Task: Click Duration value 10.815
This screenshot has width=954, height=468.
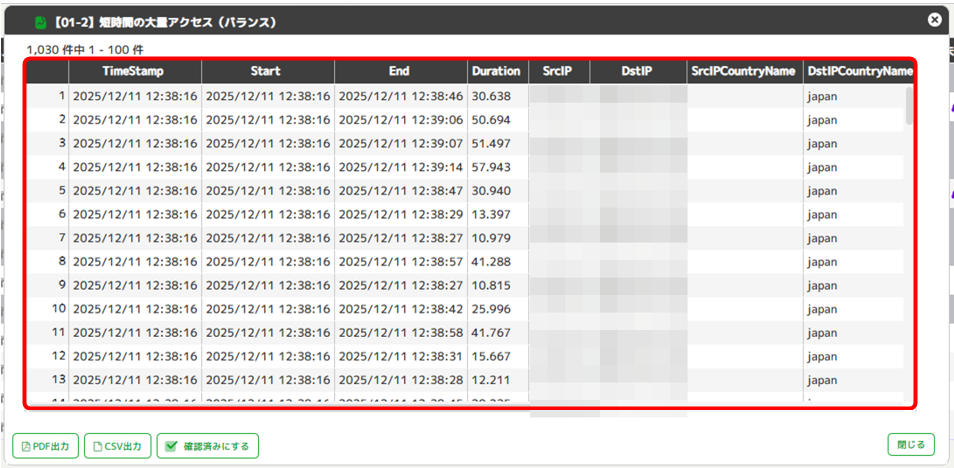Action: (x=490, y=285)
